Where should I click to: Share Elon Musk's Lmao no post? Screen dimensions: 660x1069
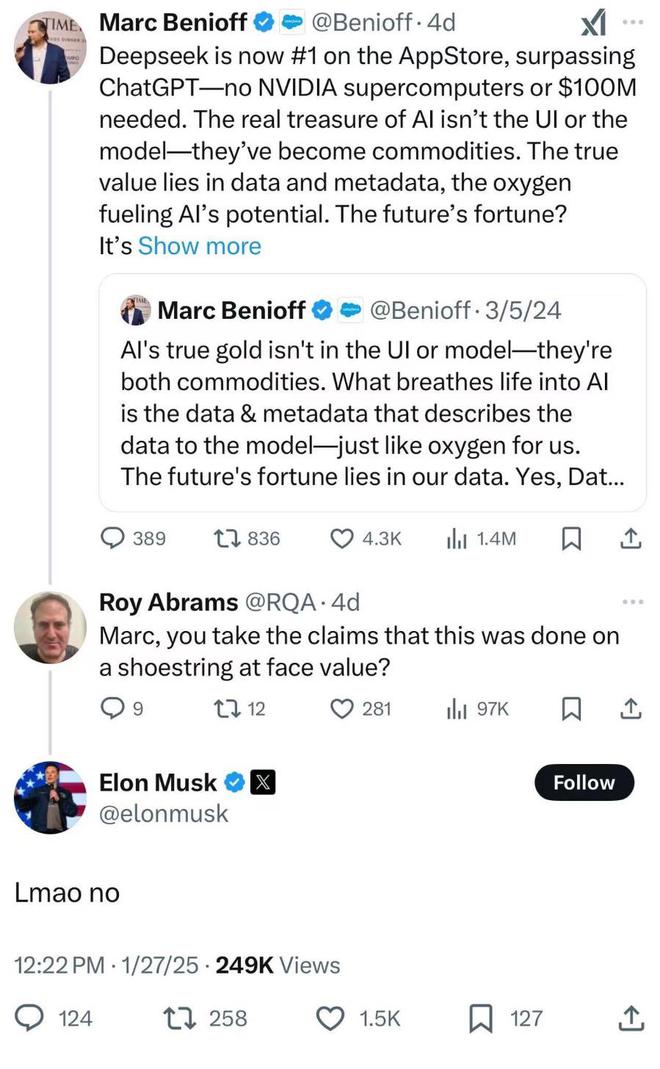pyautogui.click(x=631, y=1018)
